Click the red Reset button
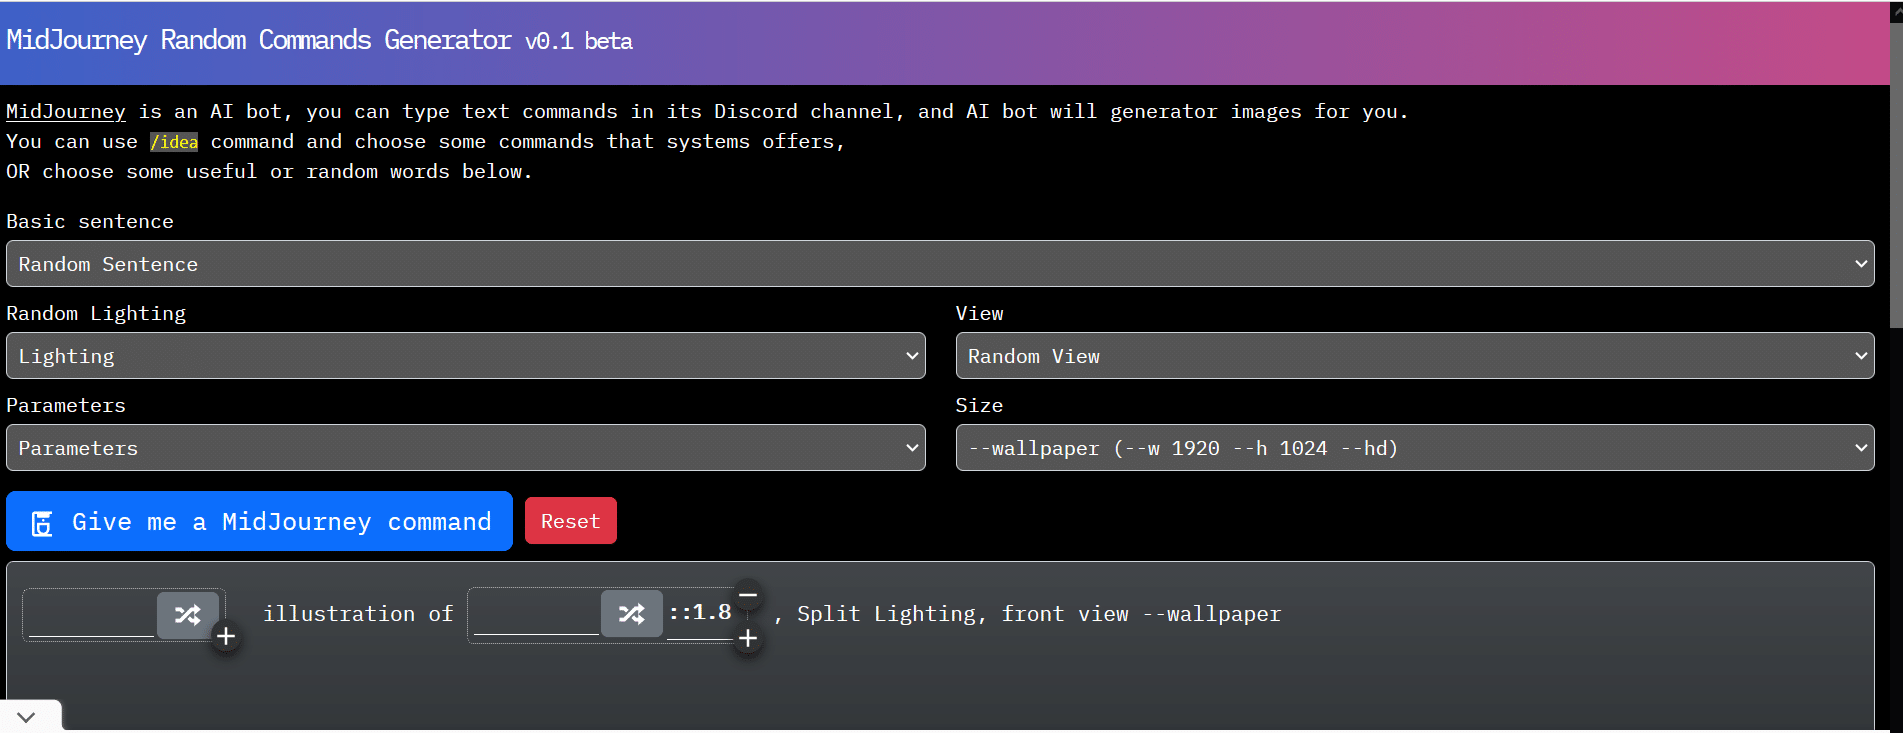Viewport: 1903px width, 733px height. 571,521
